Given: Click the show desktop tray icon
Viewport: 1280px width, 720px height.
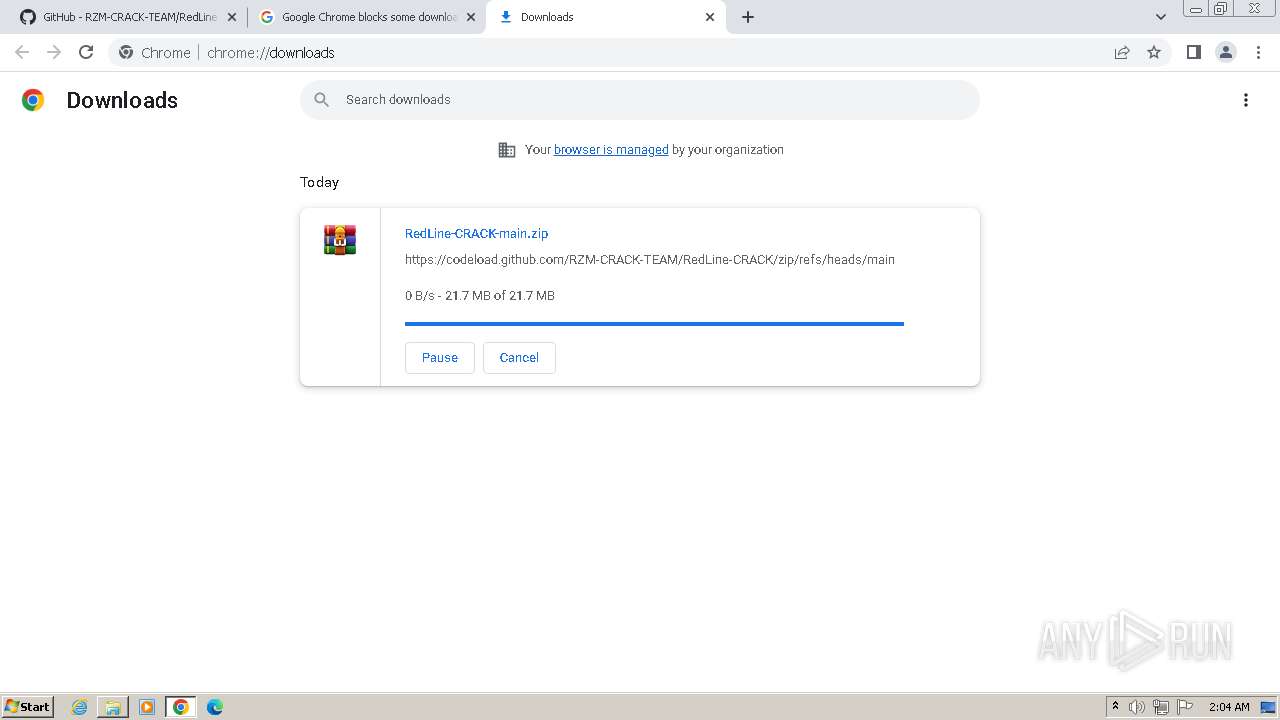Looking at the screenshot, I should [1268, 707].
